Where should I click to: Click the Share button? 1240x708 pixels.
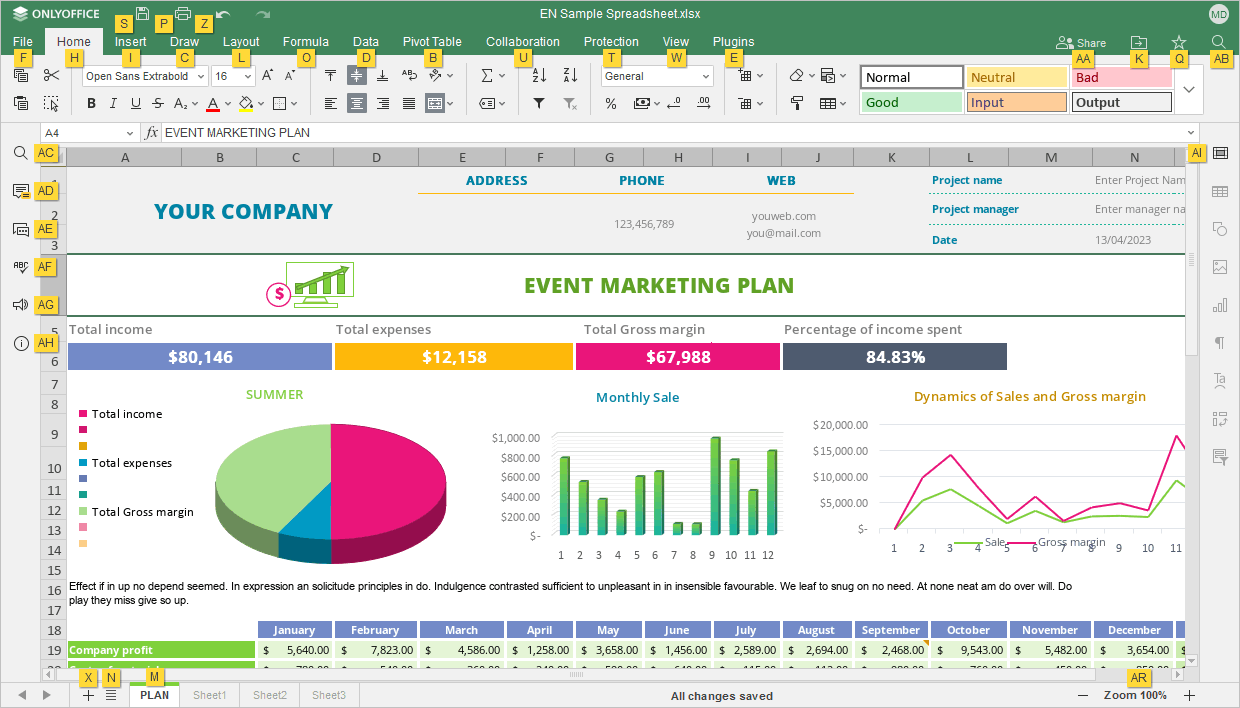coord(1081,43)
